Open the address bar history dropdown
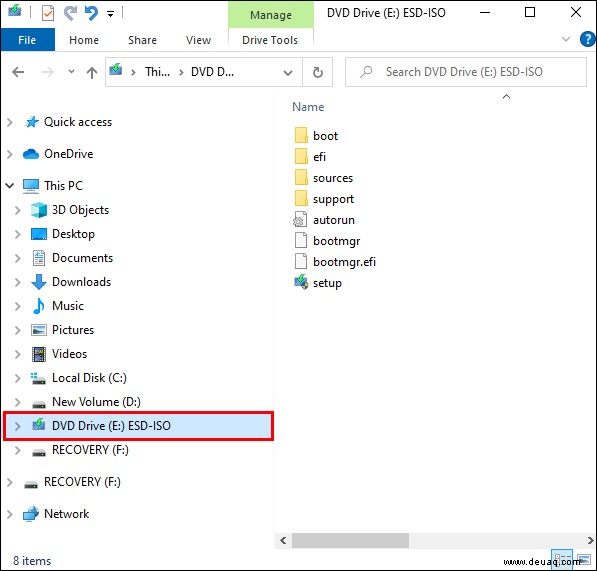The image size is (597, 571). (x=288, y=72)
